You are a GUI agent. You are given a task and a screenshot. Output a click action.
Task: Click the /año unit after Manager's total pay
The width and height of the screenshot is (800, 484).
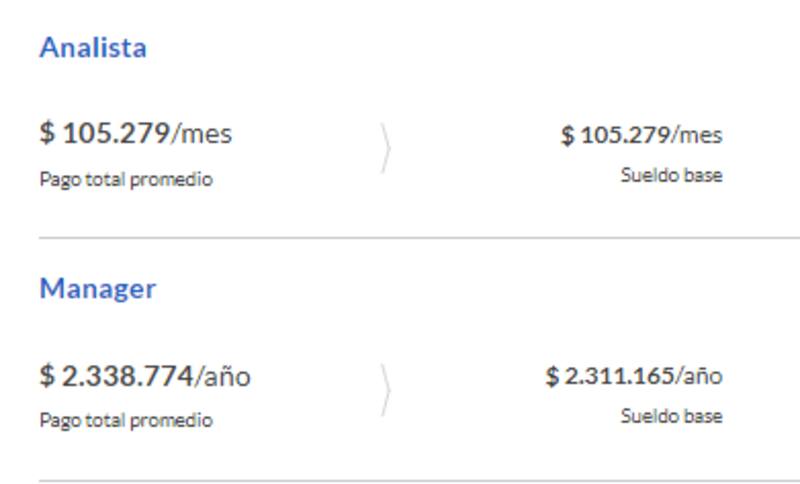223,377
